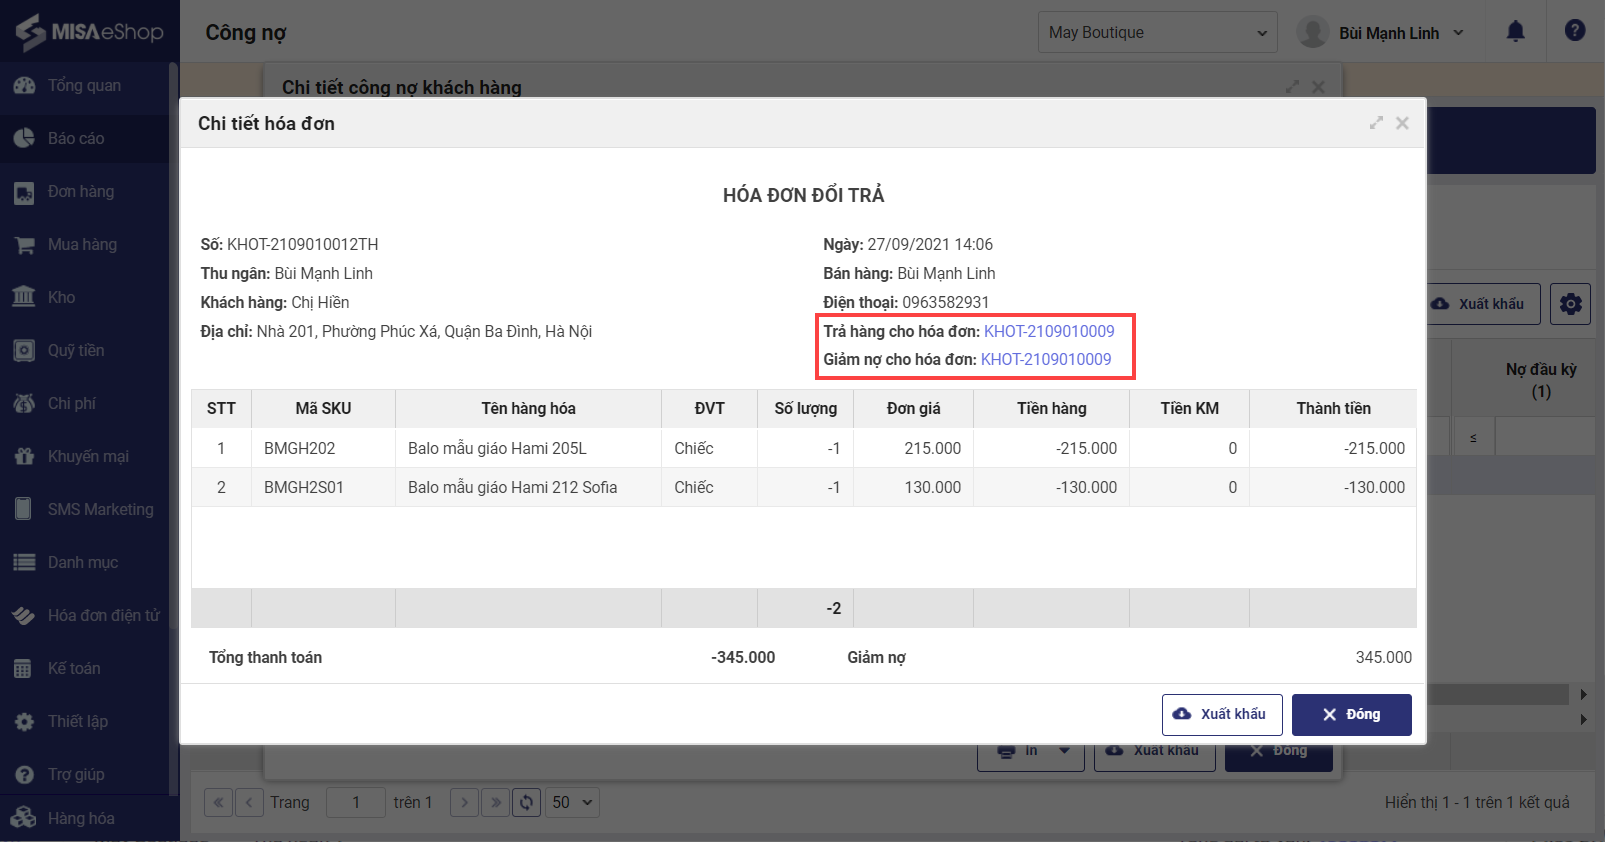Click the right arrow of horizontal scrollbar
The height and width of the screenshot is (842, 1605).
(x=1583, y=694)
